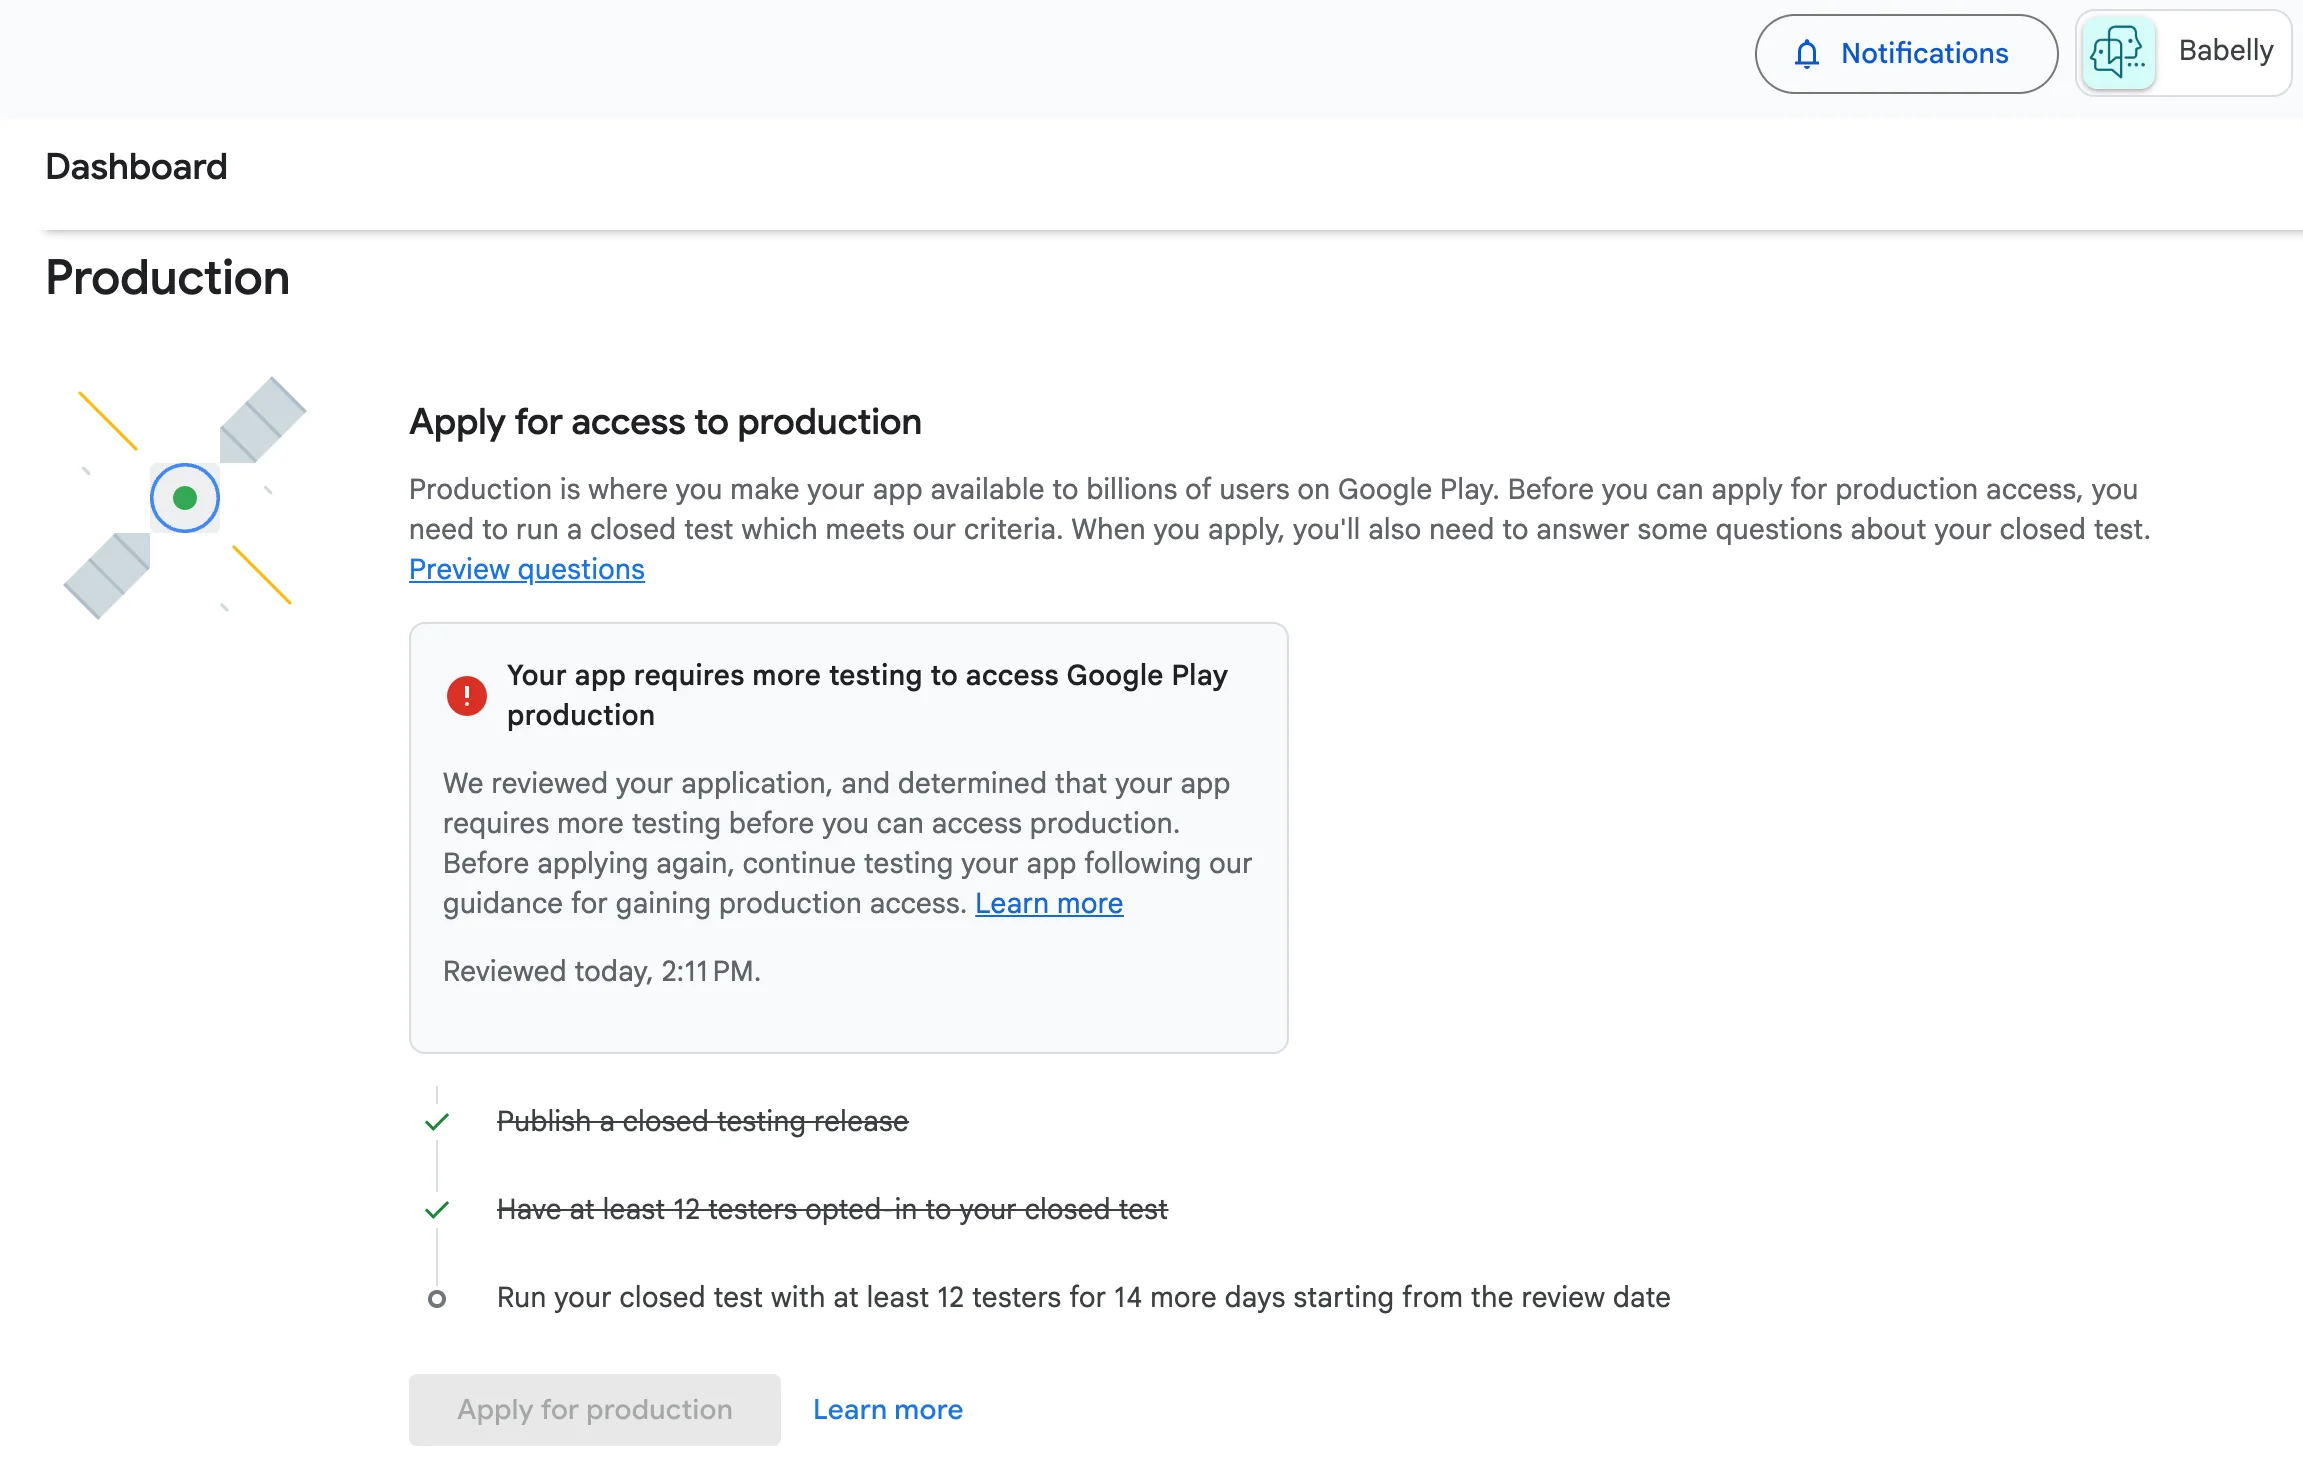Select the pending 14-day testing step

1083,1297
